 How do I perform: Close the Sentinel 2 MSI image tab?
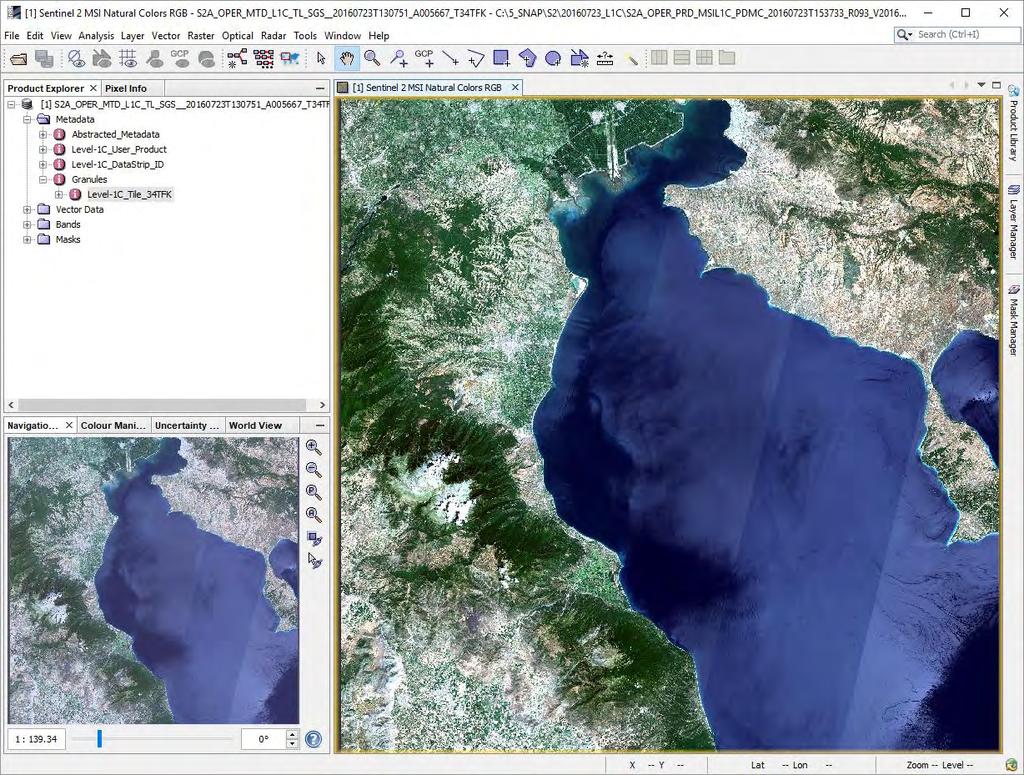click(515, 87)
